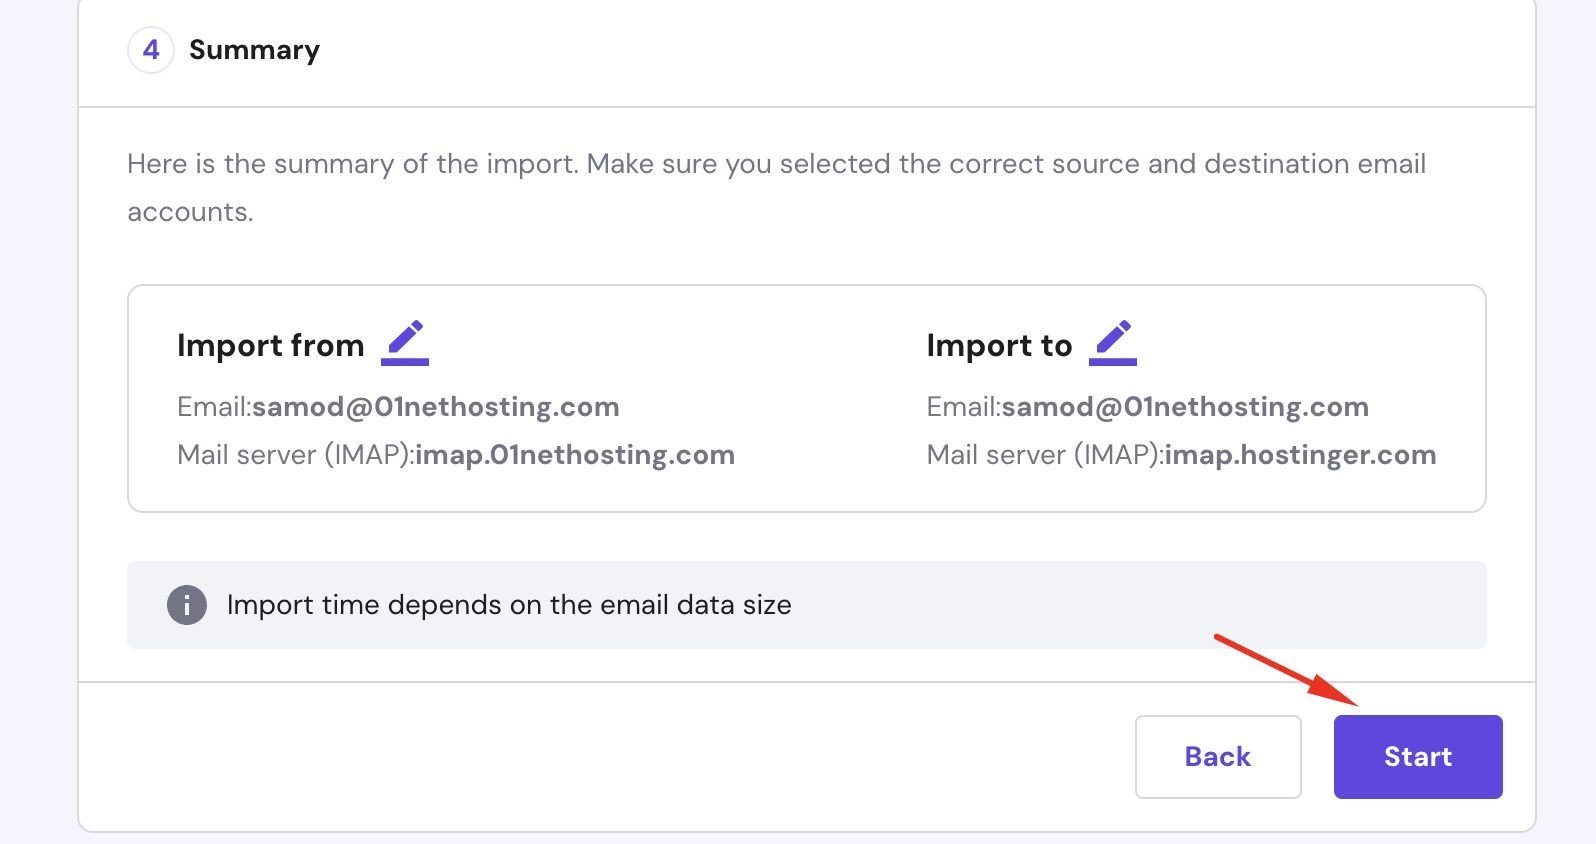Viewport: 1596px width, 844px height.
Task: Select destination mail server imap.hostinger.com
Action: point(1300,455)
